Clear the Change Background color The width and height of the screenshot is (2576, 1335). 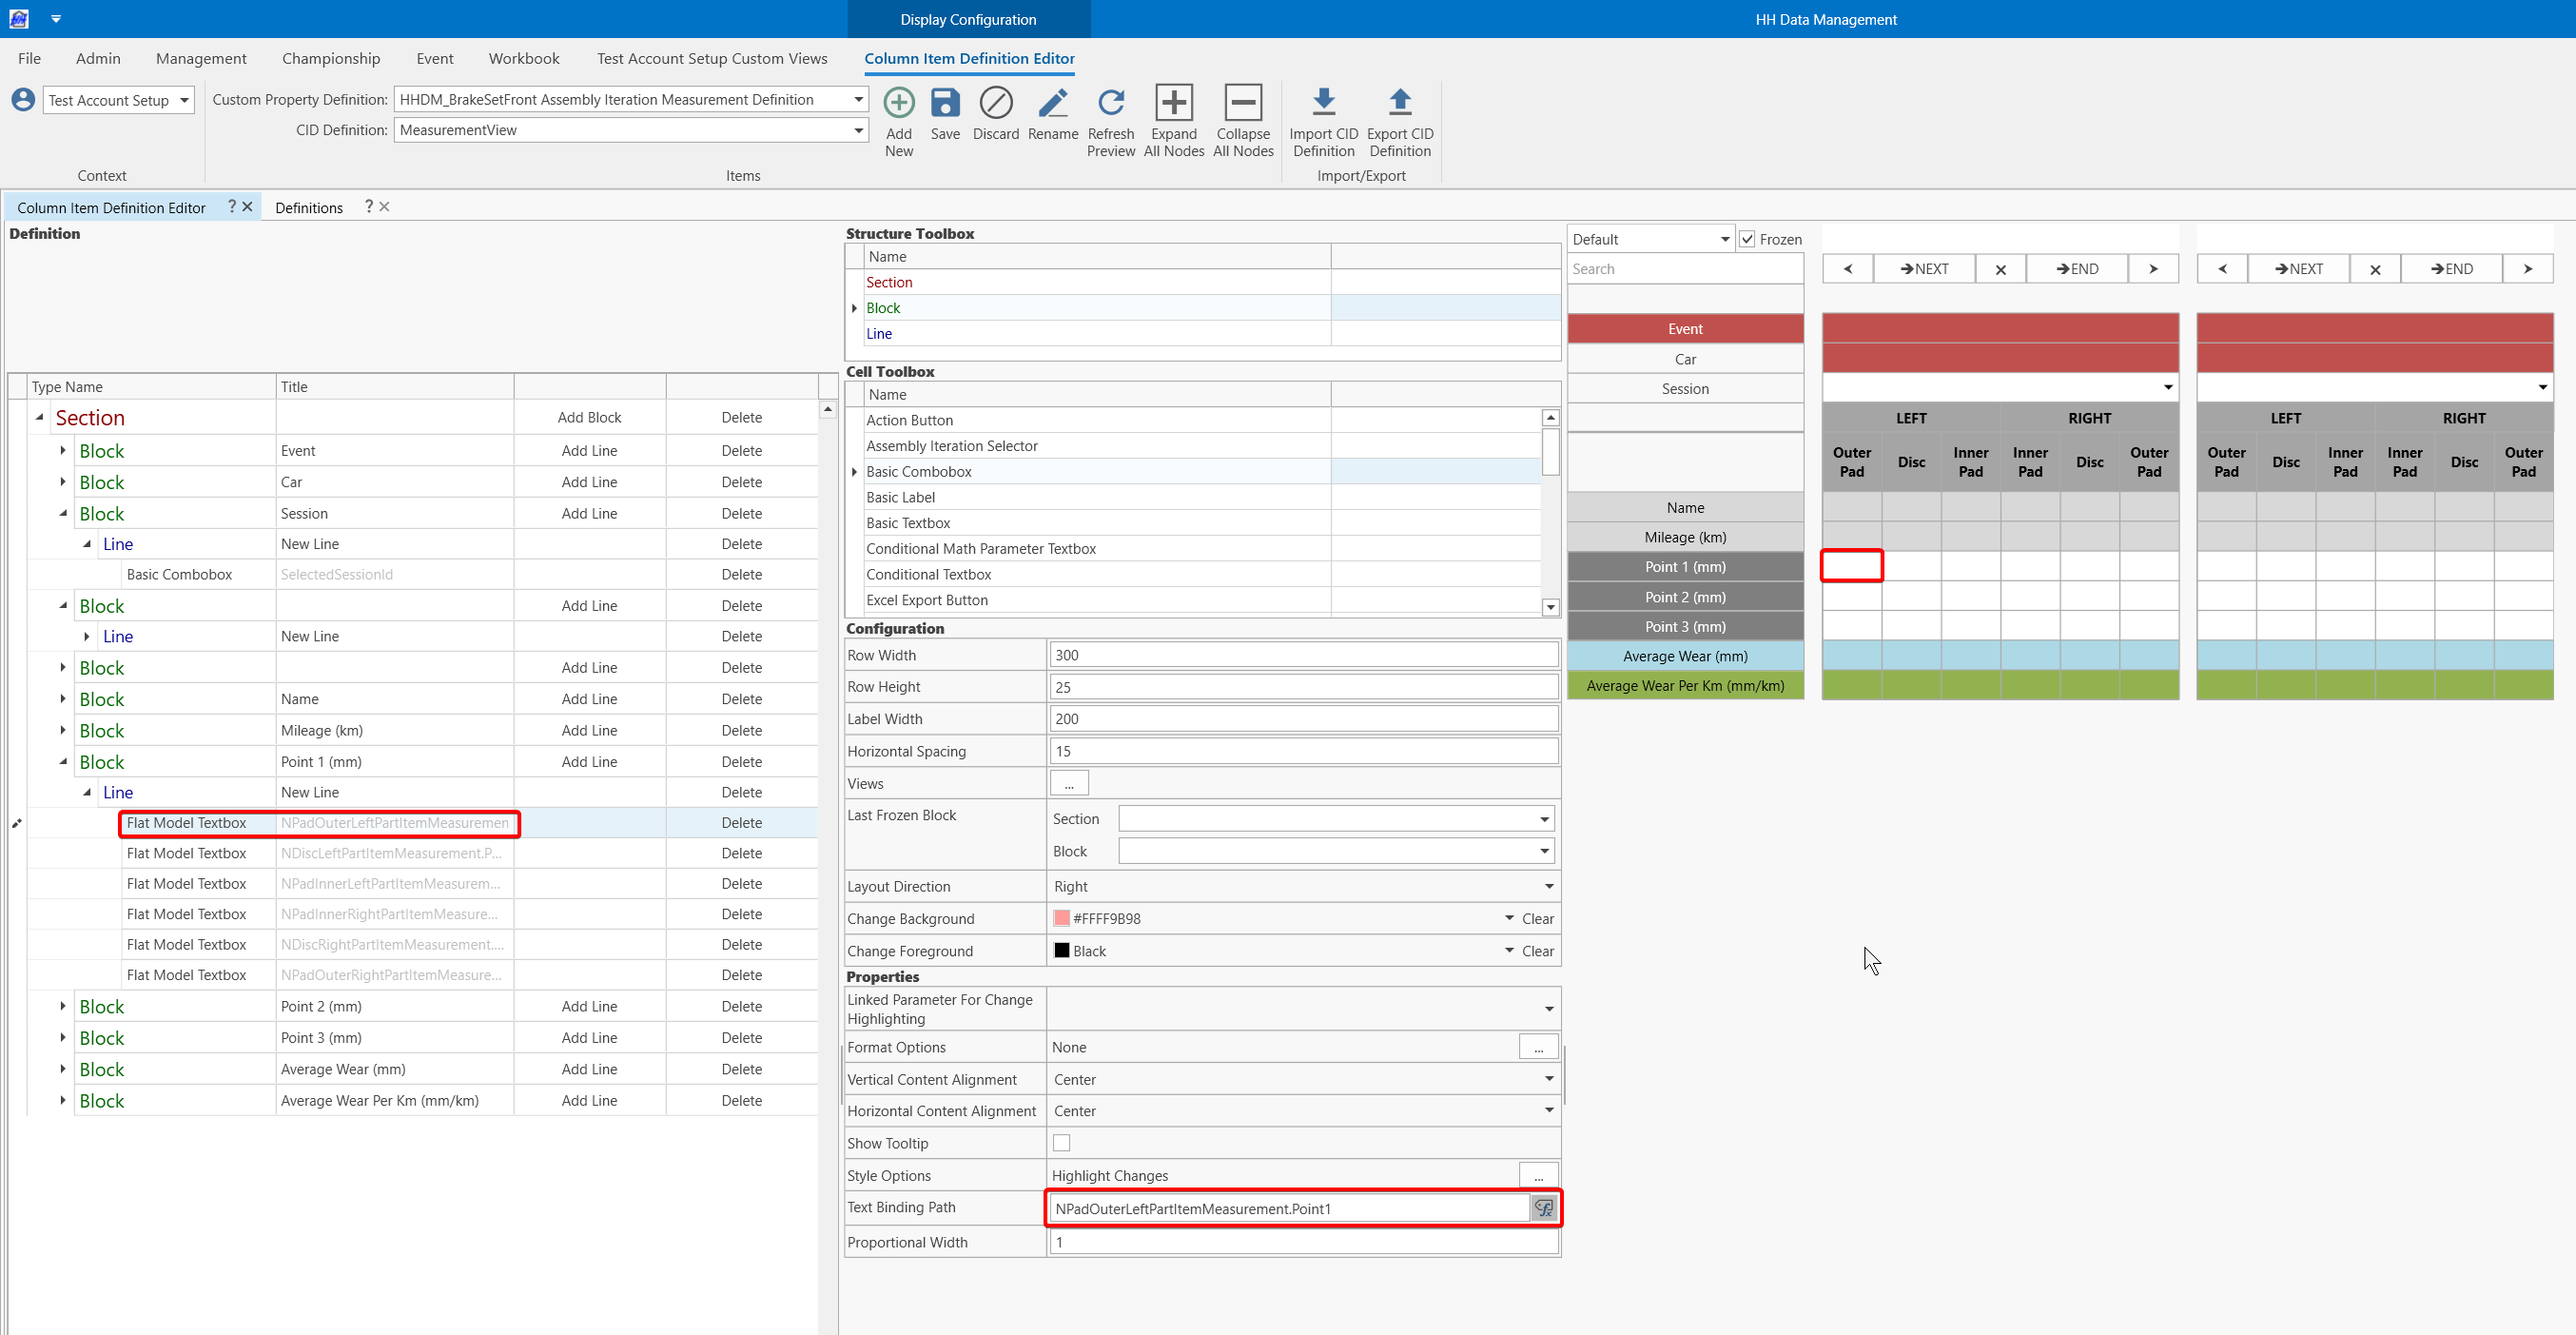1537,918
